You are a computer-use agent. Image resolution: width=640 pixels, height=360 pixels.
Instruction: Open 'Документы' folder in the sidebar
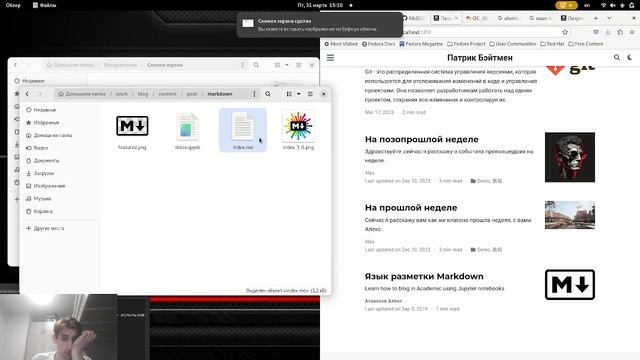(x=42, y=160)
